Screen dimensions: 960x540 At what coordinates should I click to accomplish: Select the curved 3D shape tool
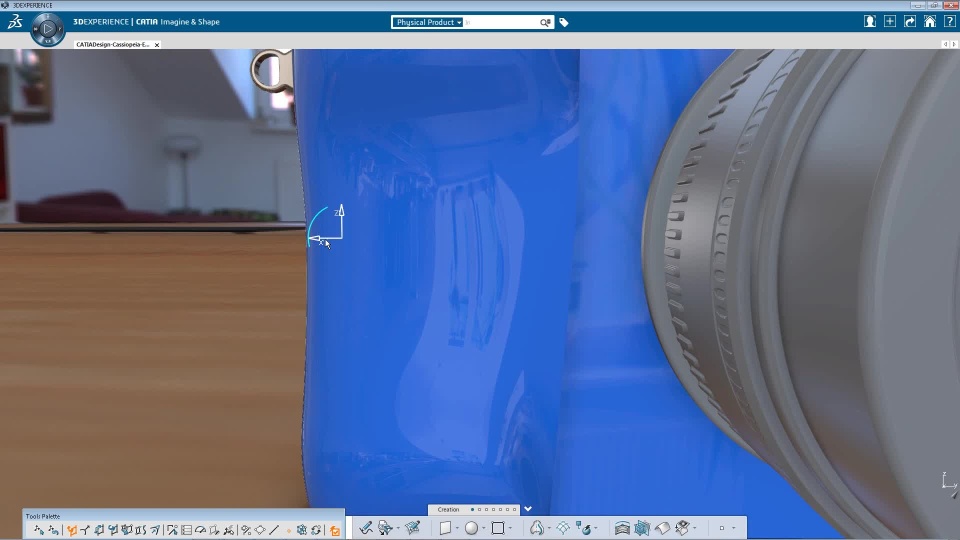[x=536, y=528]
